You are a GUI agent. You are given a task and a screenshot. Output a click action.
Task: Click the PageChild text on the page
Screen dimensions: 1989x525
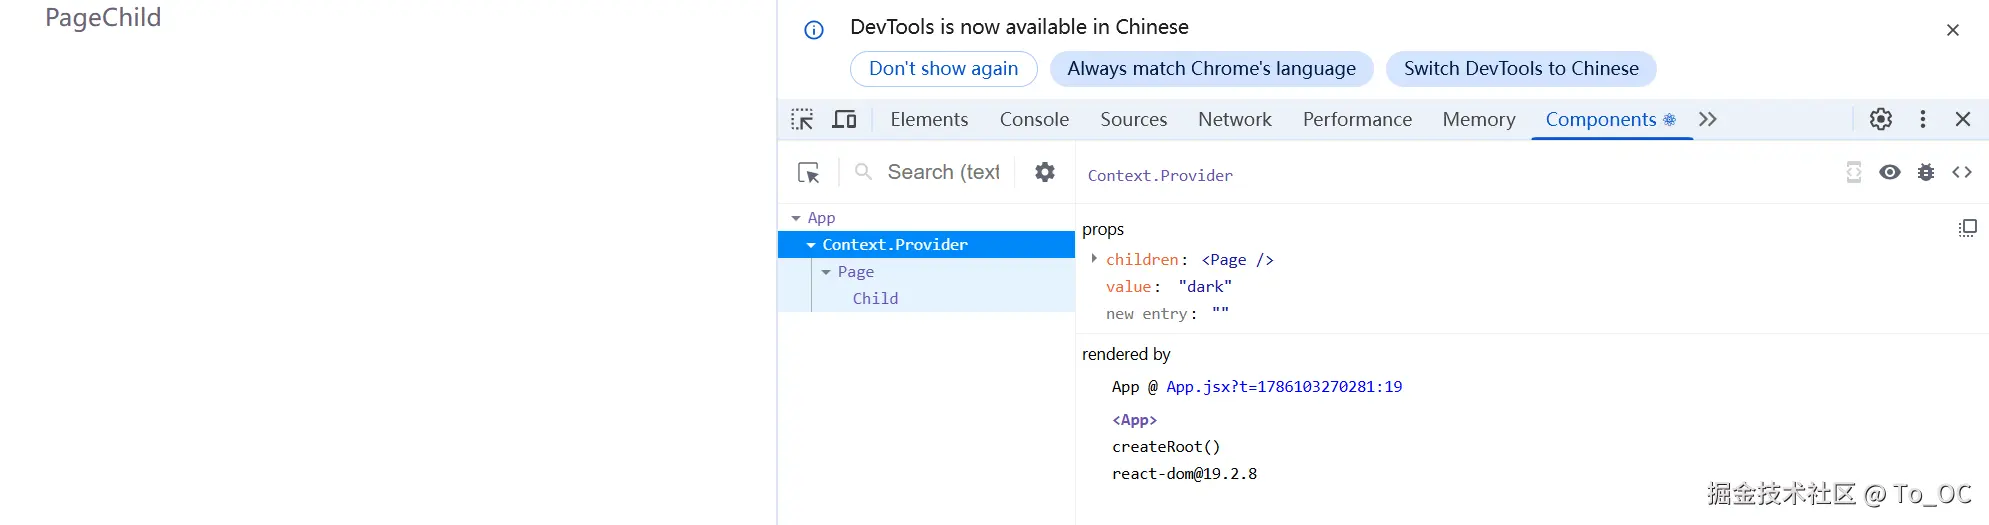click(x=103, y=18)
